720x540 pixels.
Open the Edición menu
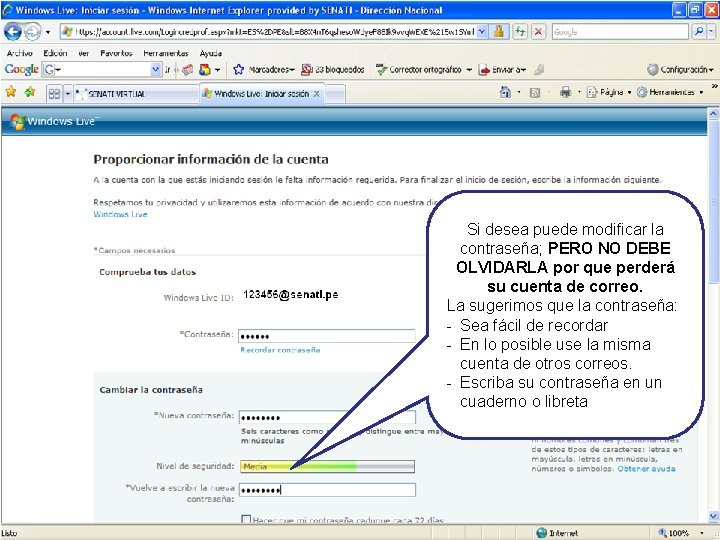click(x=55, y=53)
